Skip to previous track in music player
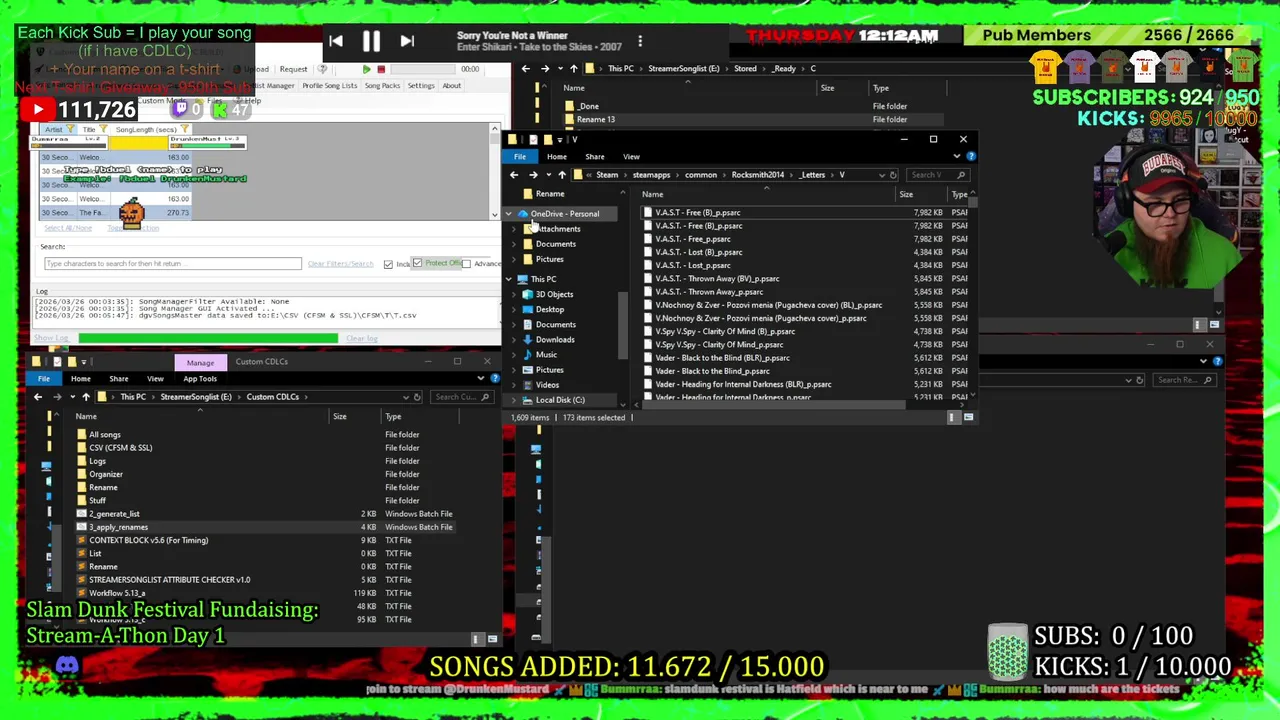Screen dimensions: 1280x720 (336, 42)
